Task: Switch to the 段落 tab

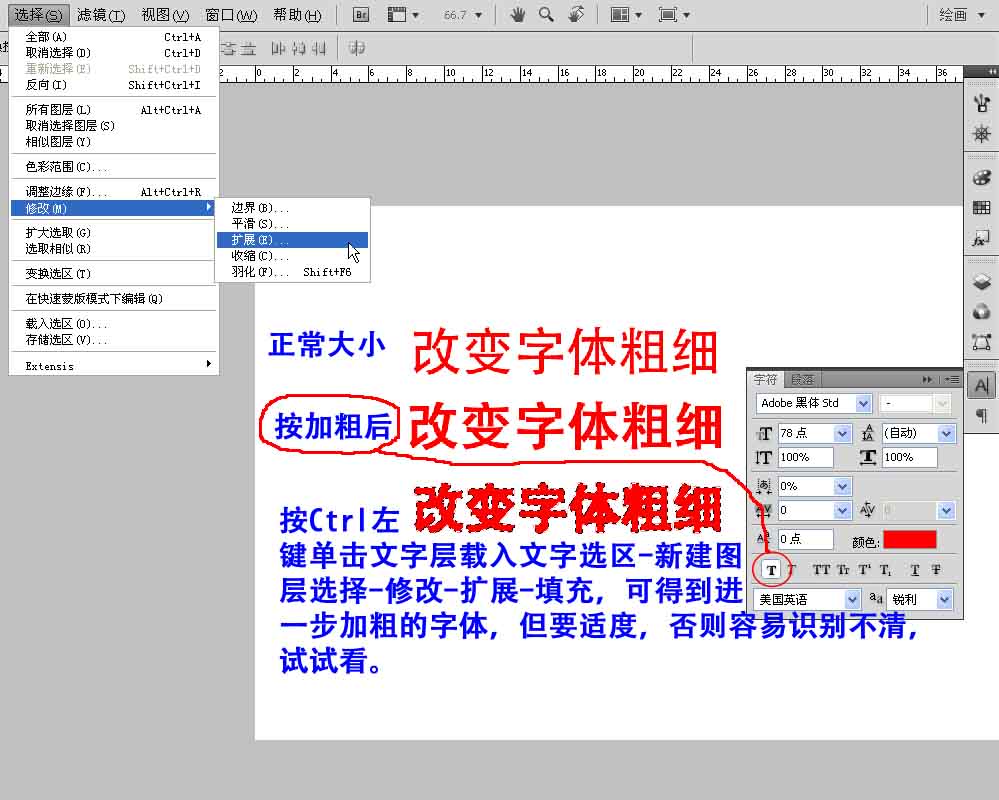Action: (x=802, y=380)
